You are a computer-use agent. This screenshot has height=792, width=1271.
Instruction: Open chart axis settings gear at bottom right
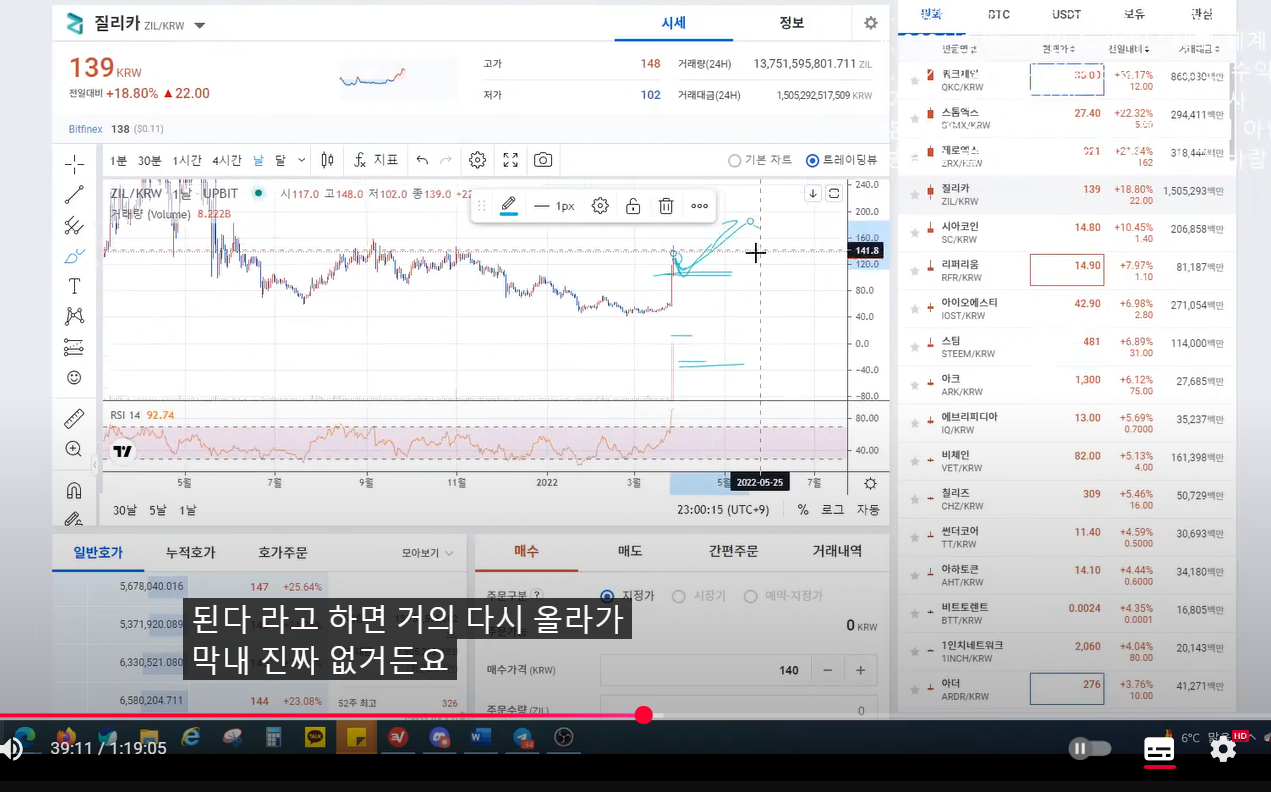pyautogui.click(x=870, y=484)
